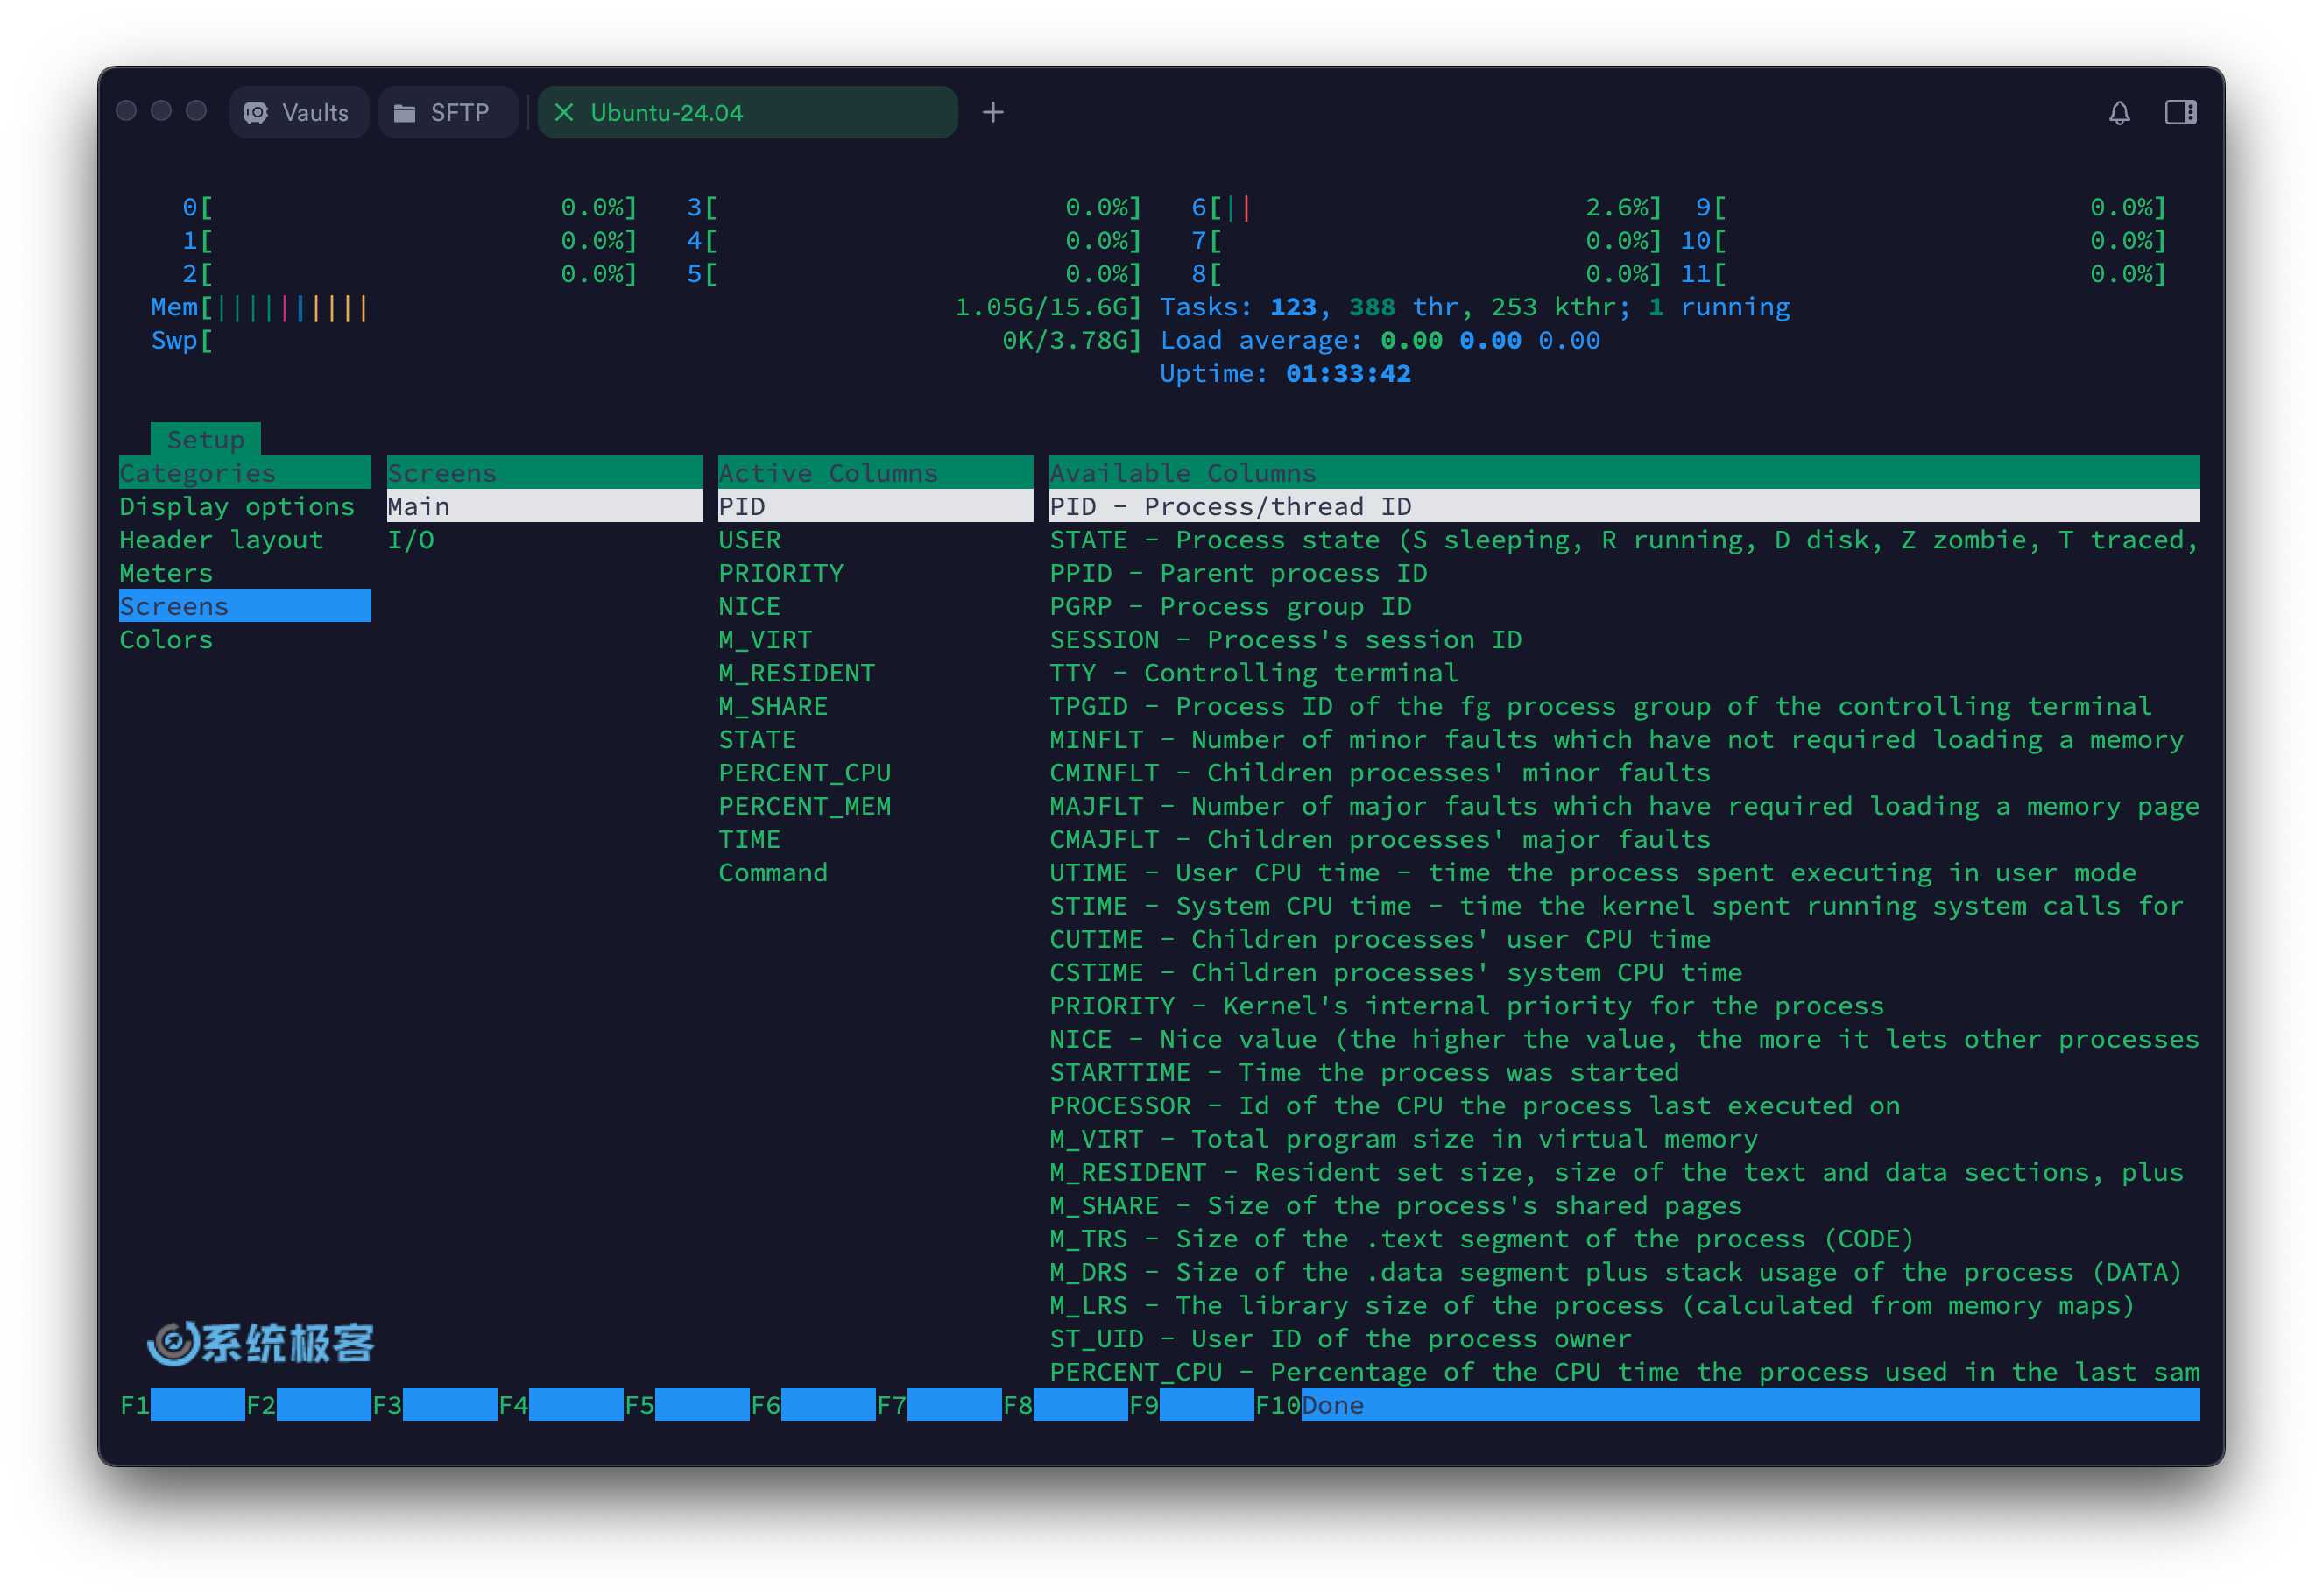Click the Swp meter bar
Screen dimensions: 2323x1596
click(646, 341)
